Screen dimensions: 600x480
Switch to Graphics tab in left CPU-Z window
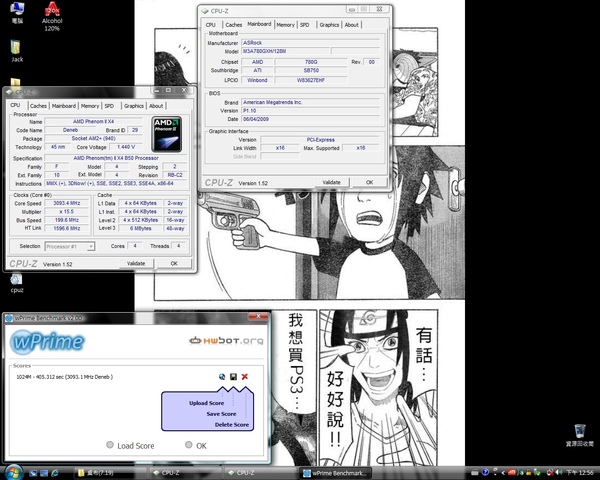pos(134,106)
